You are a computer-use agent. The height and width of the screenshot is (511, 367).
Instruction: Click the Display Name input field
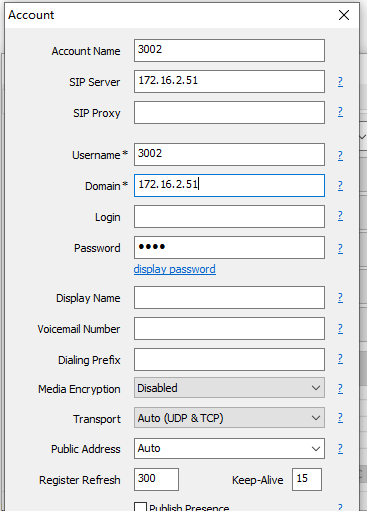[x=229, y=297]
